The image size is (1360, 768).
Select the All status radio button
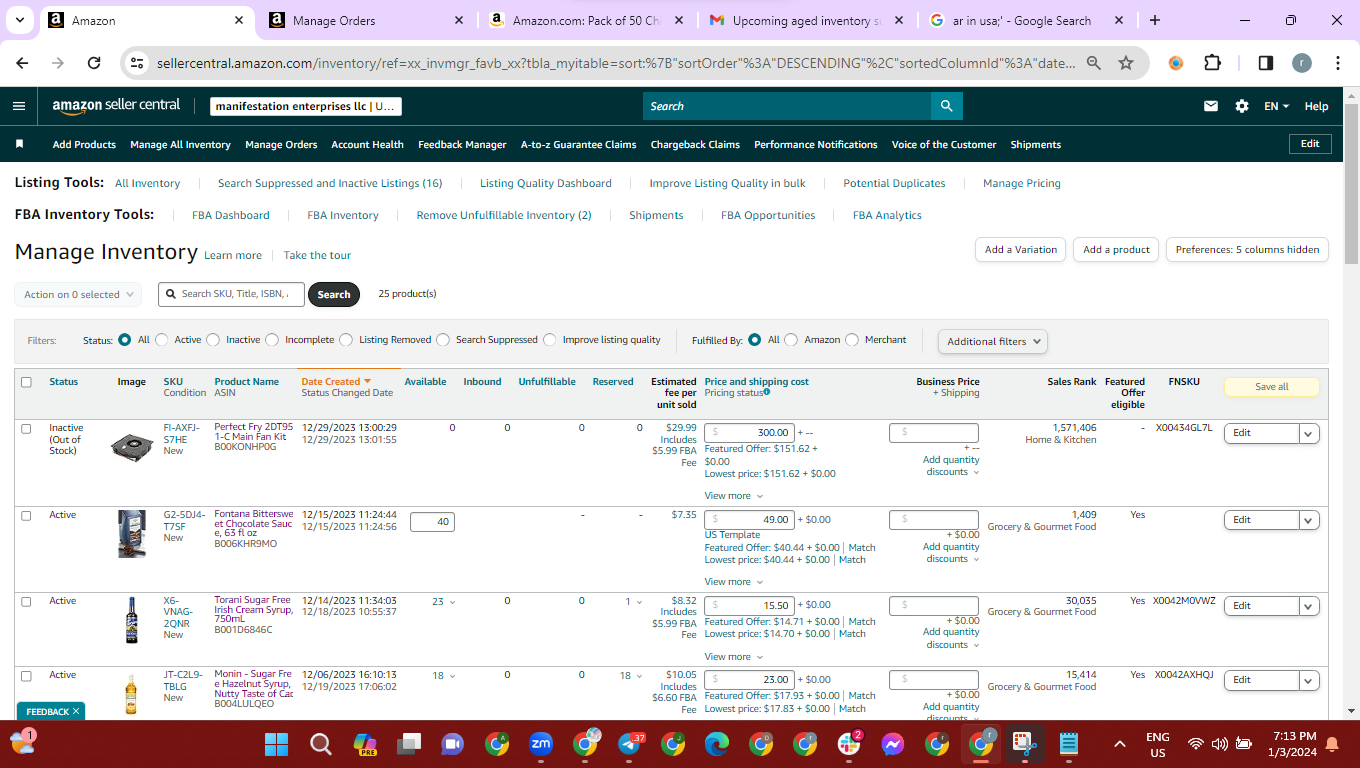[x=125, y=340]
